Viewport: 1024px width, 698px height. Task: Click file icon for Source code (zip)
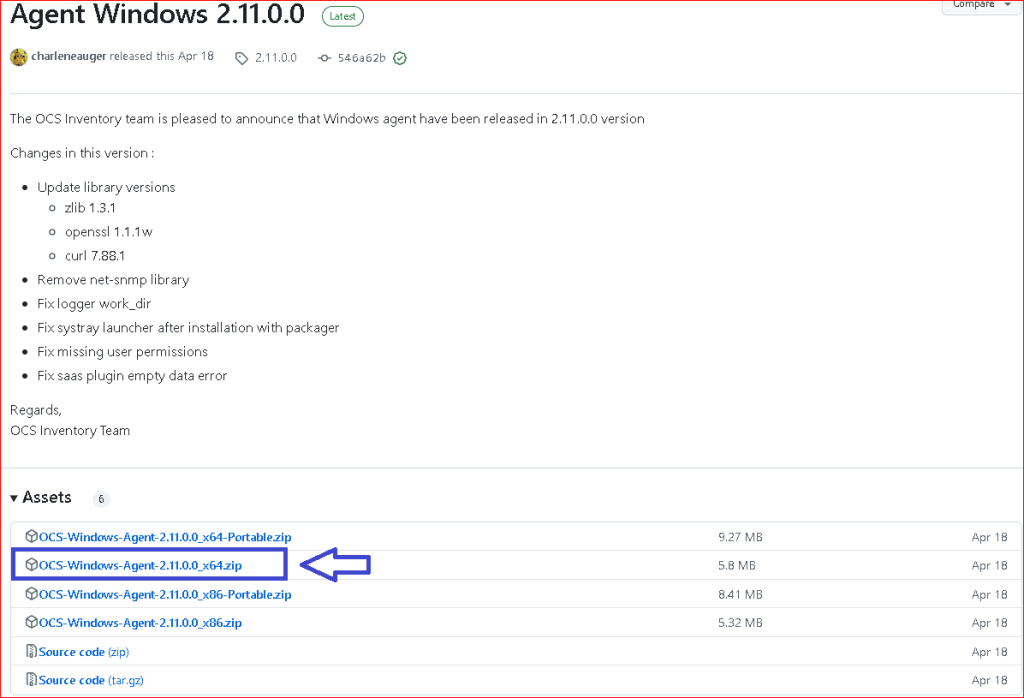tap(31, 651)
